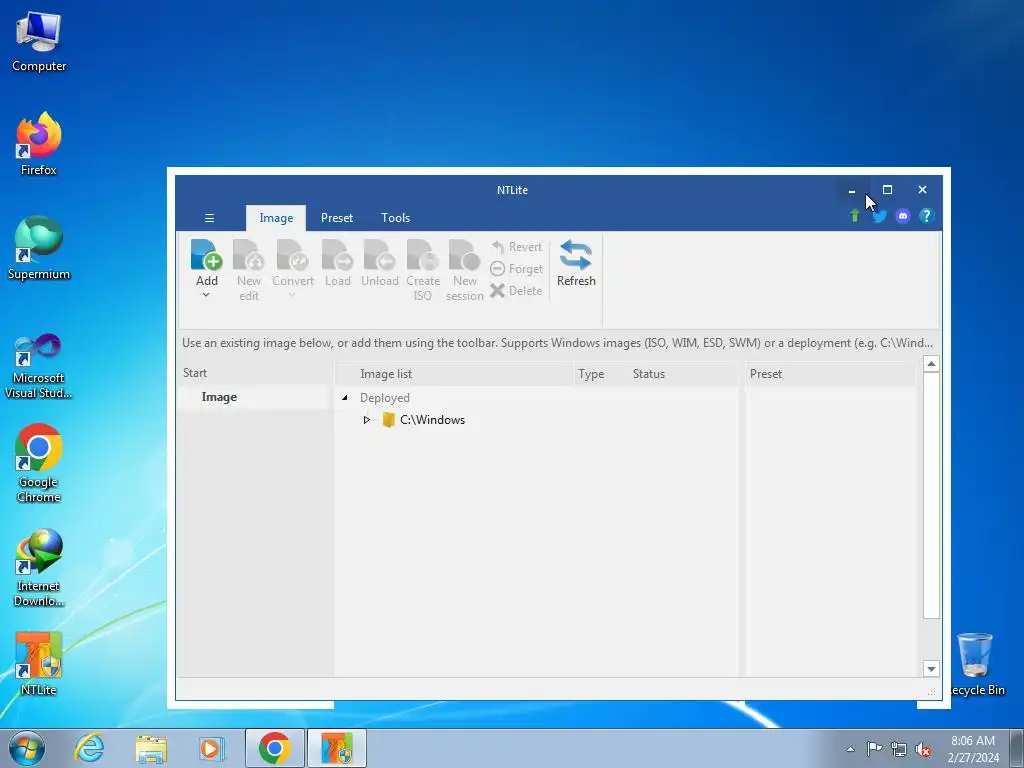This screenshot has height=768, width=1024.
Task: Open the Convert dropdown arrow
Action: point(293,295)
